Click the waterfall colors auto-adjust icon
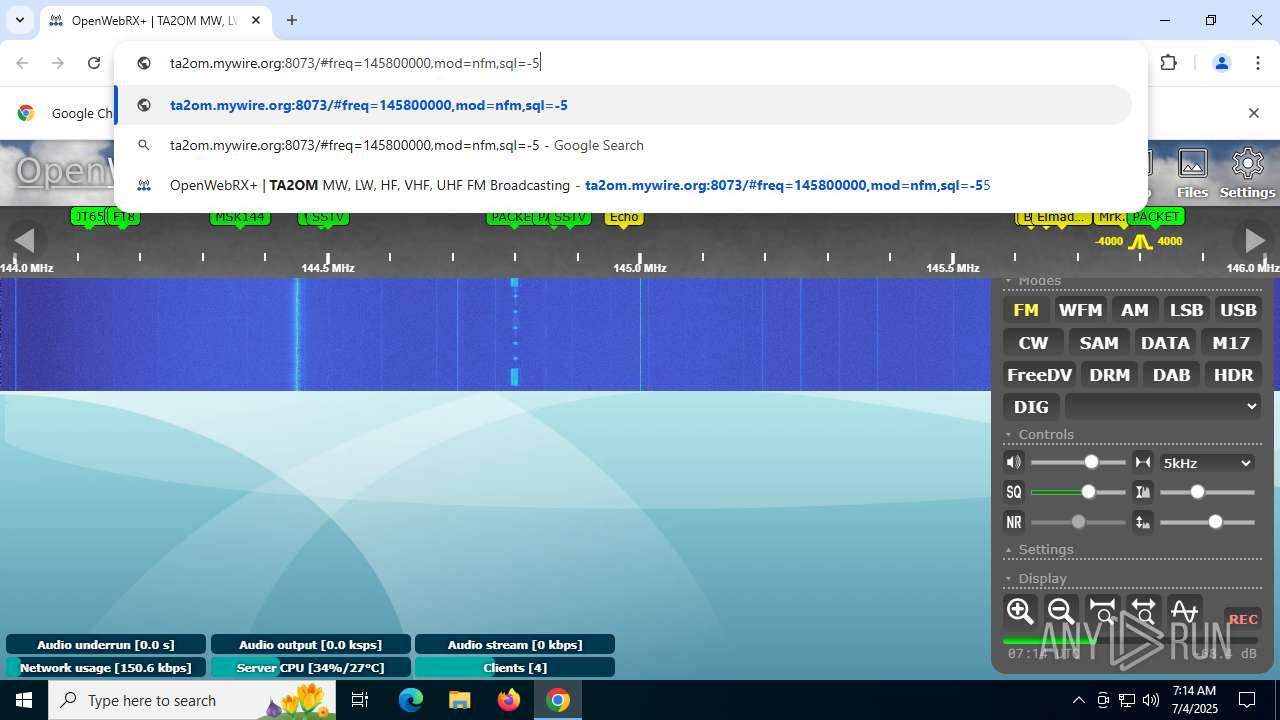The height and width of the screenshot is (720, 1280). pos(1142,492)
